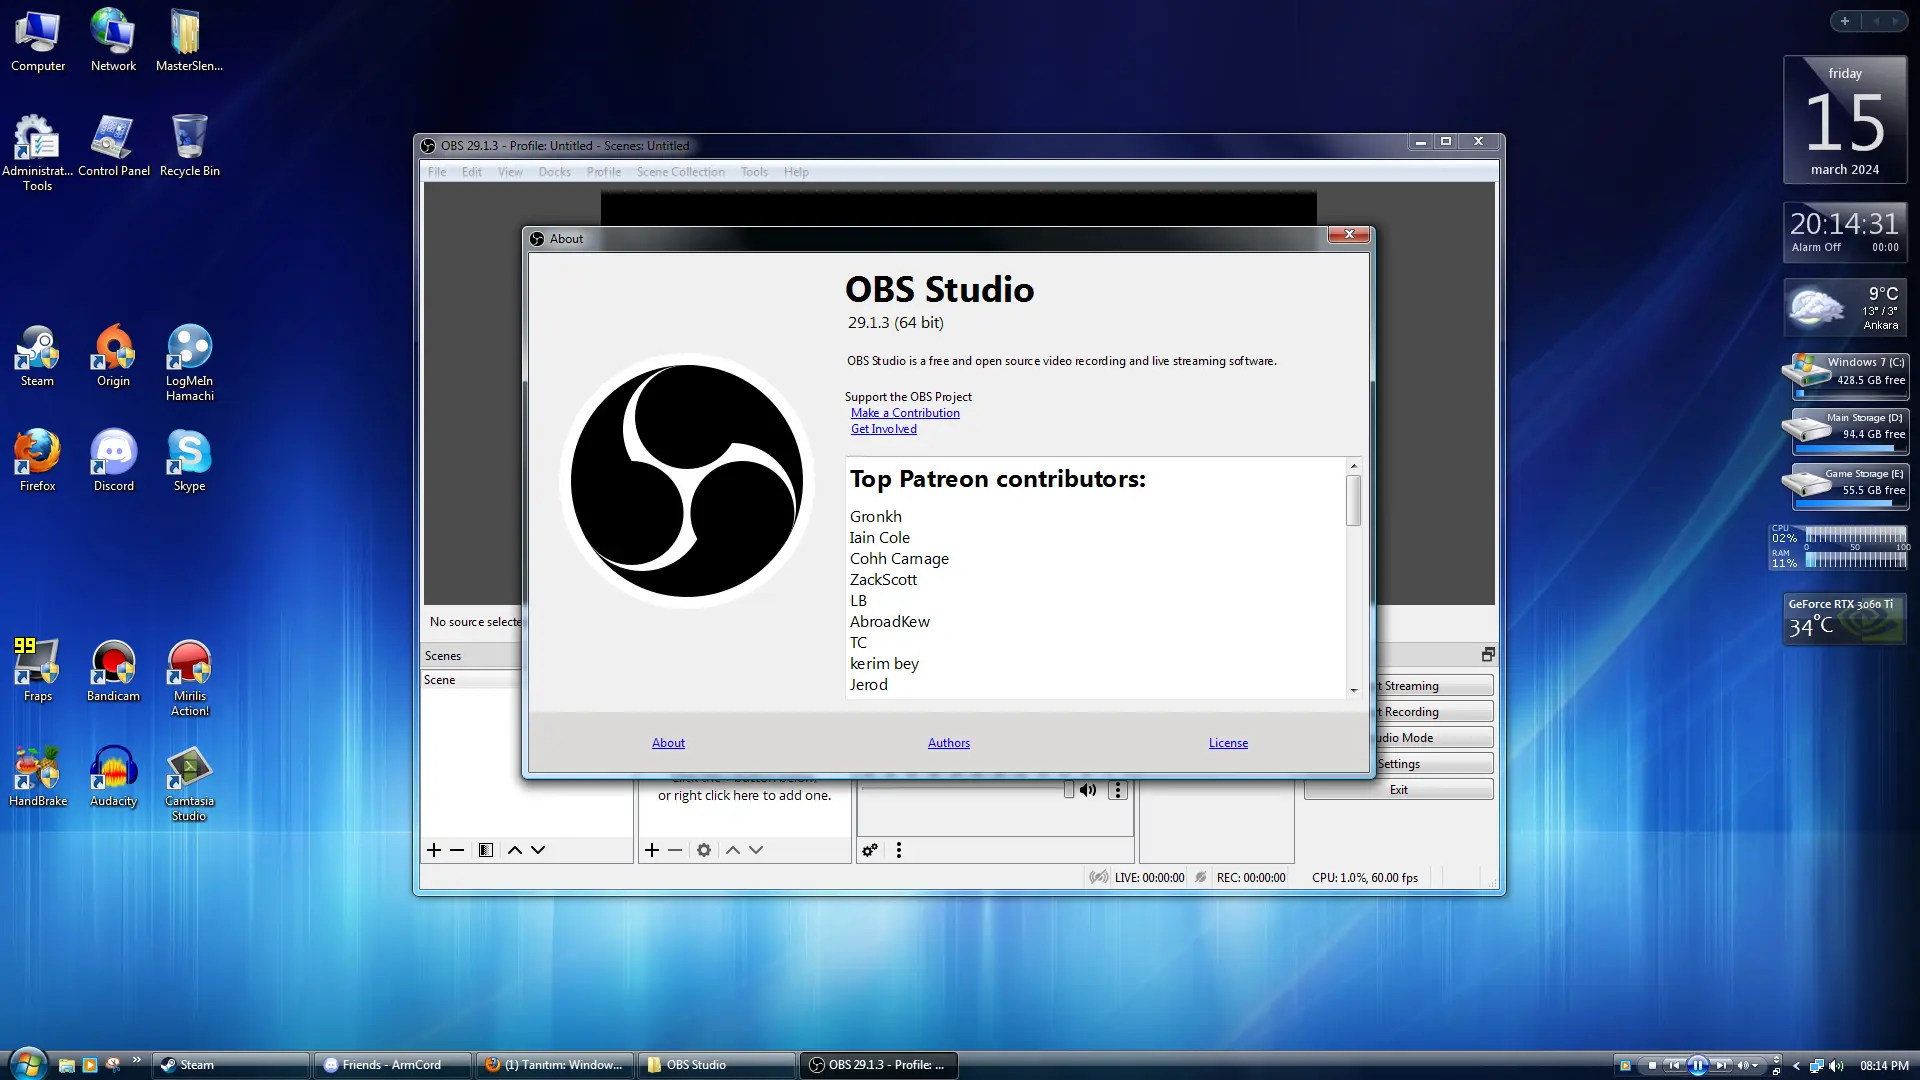Open the Docks menu in OBS

(555, 172)
